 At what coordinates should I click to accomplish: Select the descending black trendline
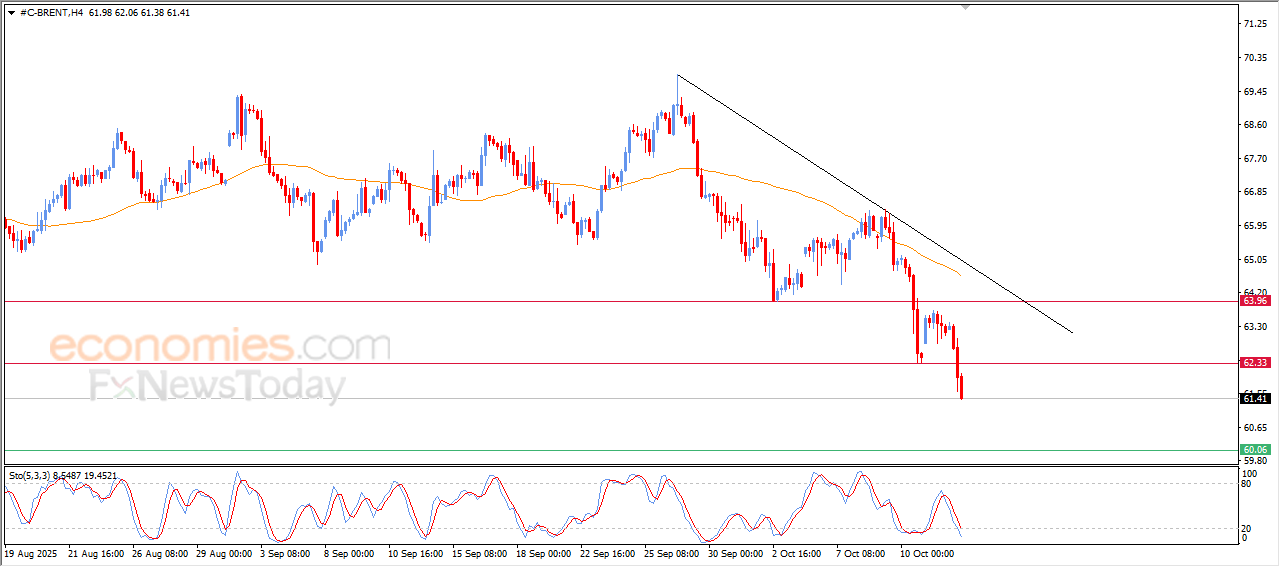tap(875, 204)
